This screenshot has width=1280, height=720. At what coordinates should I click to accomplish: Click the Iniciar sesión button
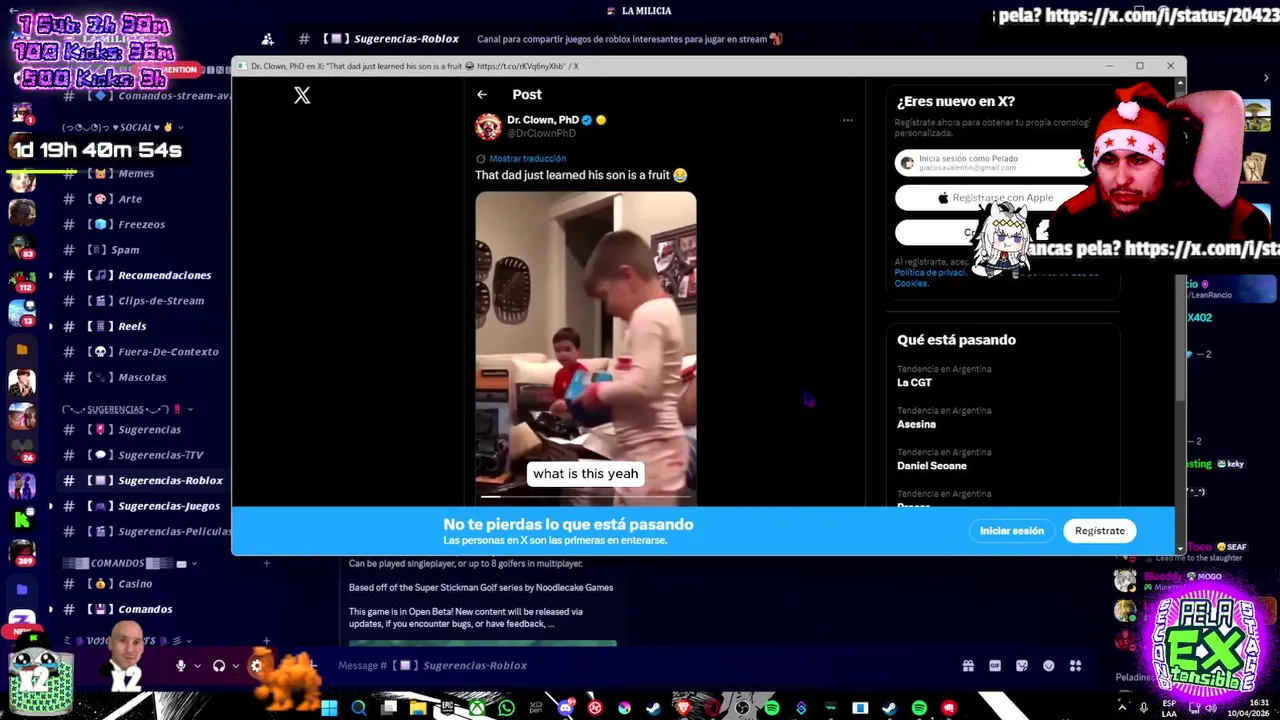1011,531
